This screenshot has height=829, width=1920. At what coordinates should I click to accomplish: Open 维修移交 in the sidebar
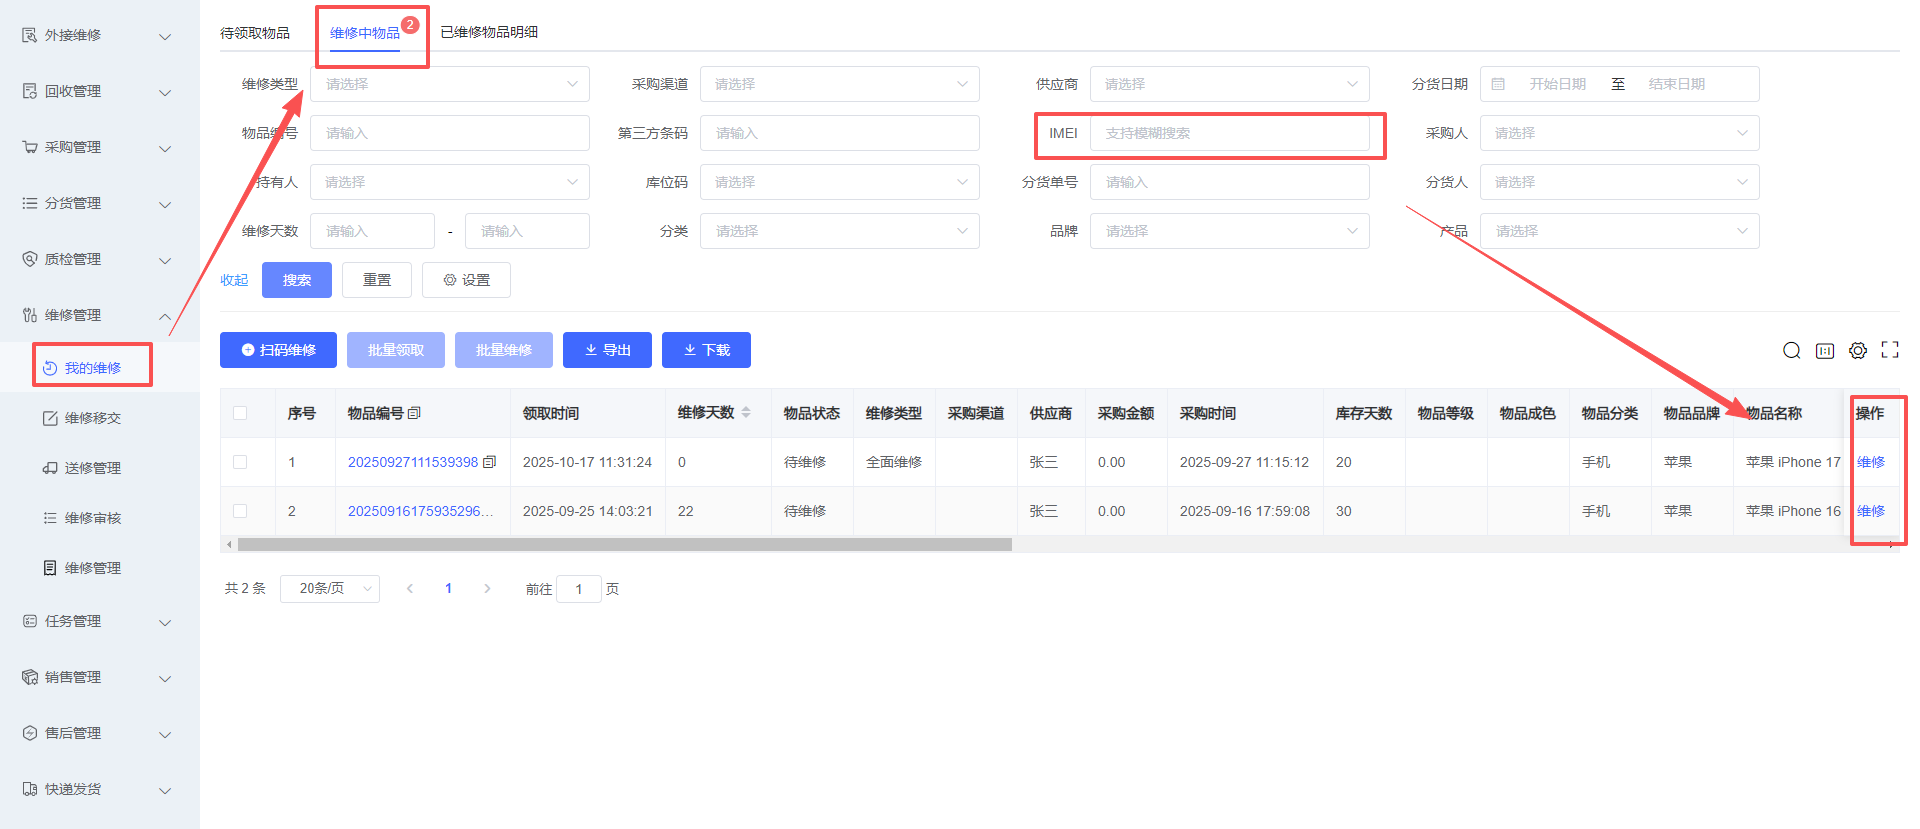tap(92, 418)
